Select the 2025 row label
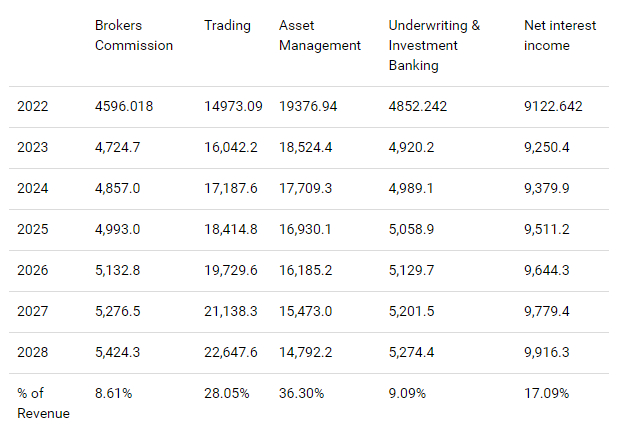 coord(33,229)
